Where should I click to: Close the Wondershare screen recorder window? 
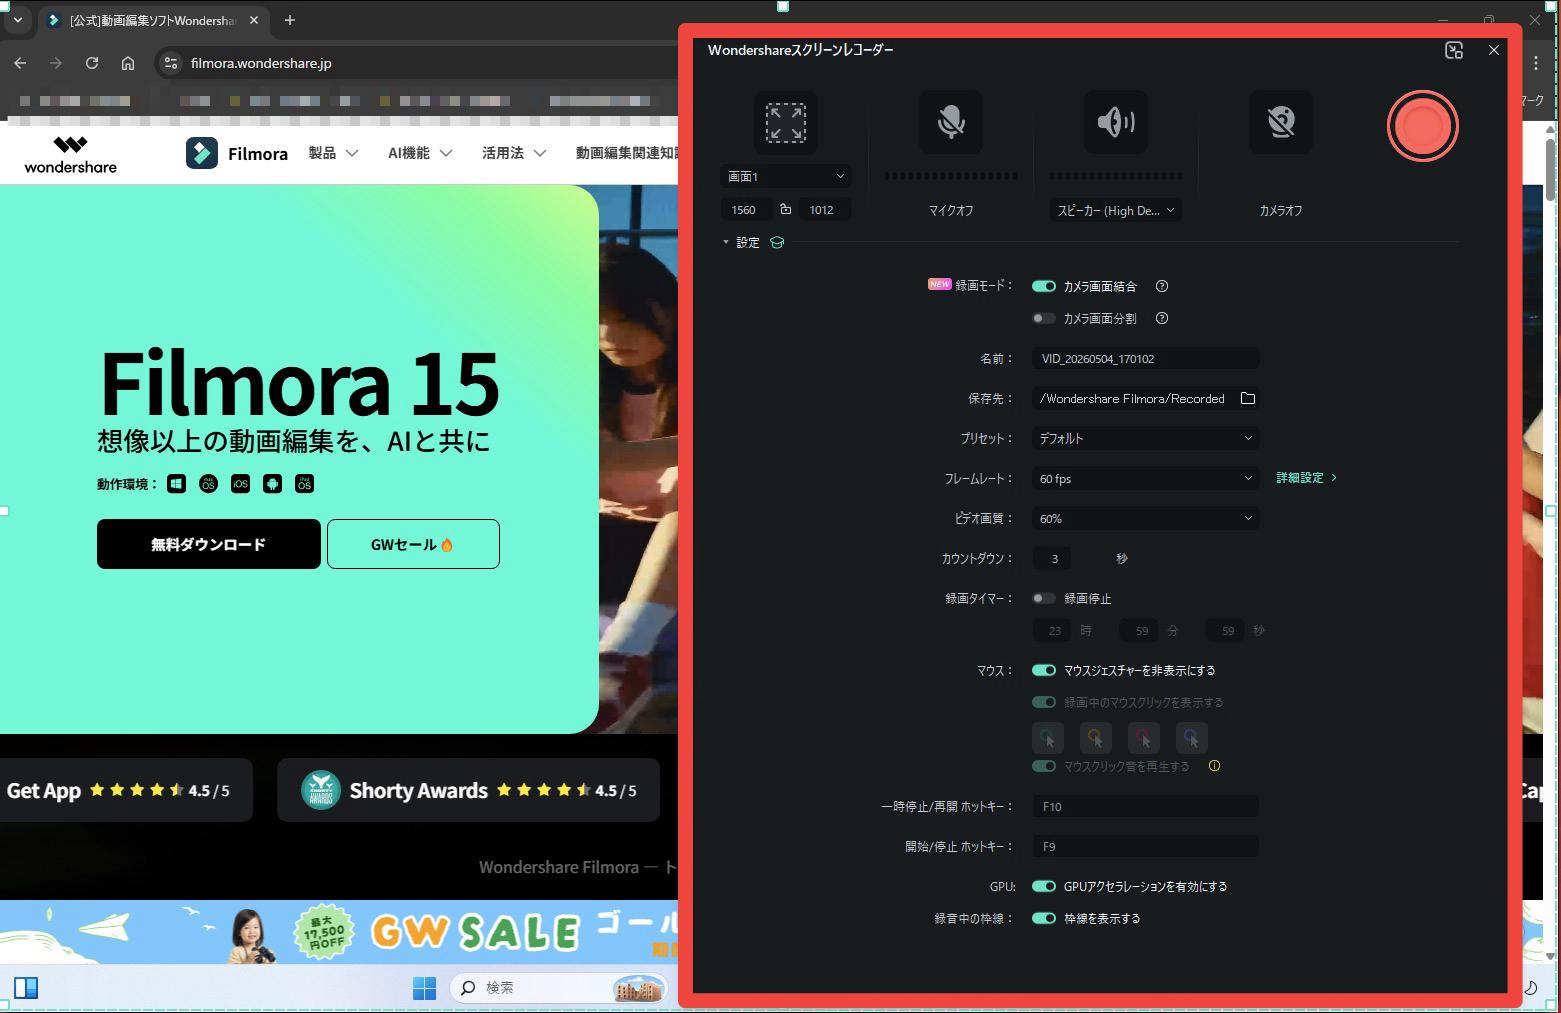click(1493, 50)
